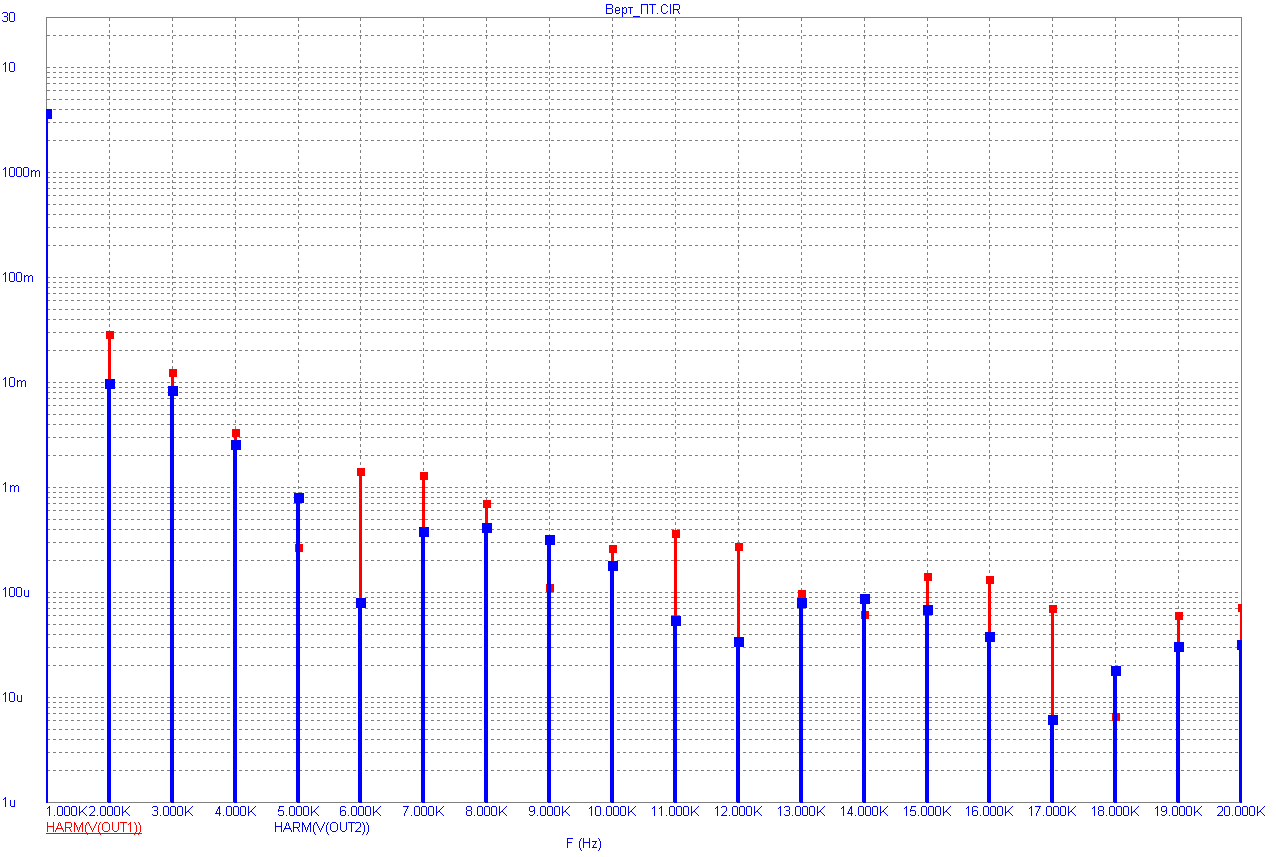The width and height of the screenshot is (1276, 857).
Task: Click the plot title Верт_ПТ.CIR
Action: [x=644, y=9]
